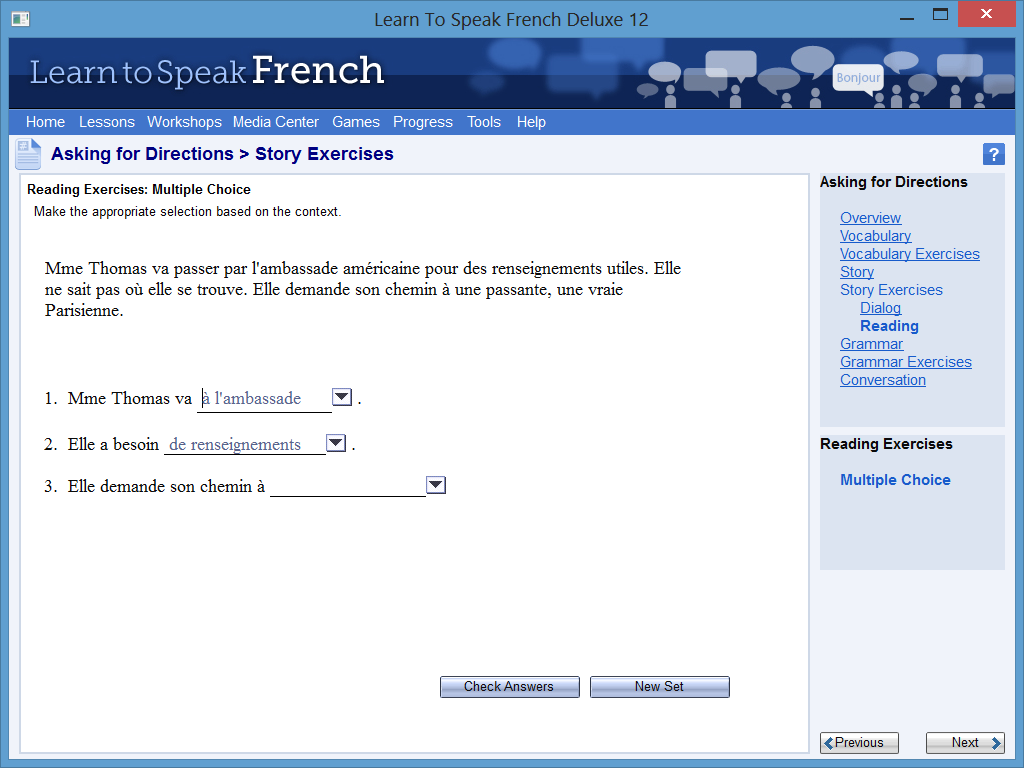Open the Dialog link
This screenshot has height=768, width=1024.
click(x=880, y=308)
